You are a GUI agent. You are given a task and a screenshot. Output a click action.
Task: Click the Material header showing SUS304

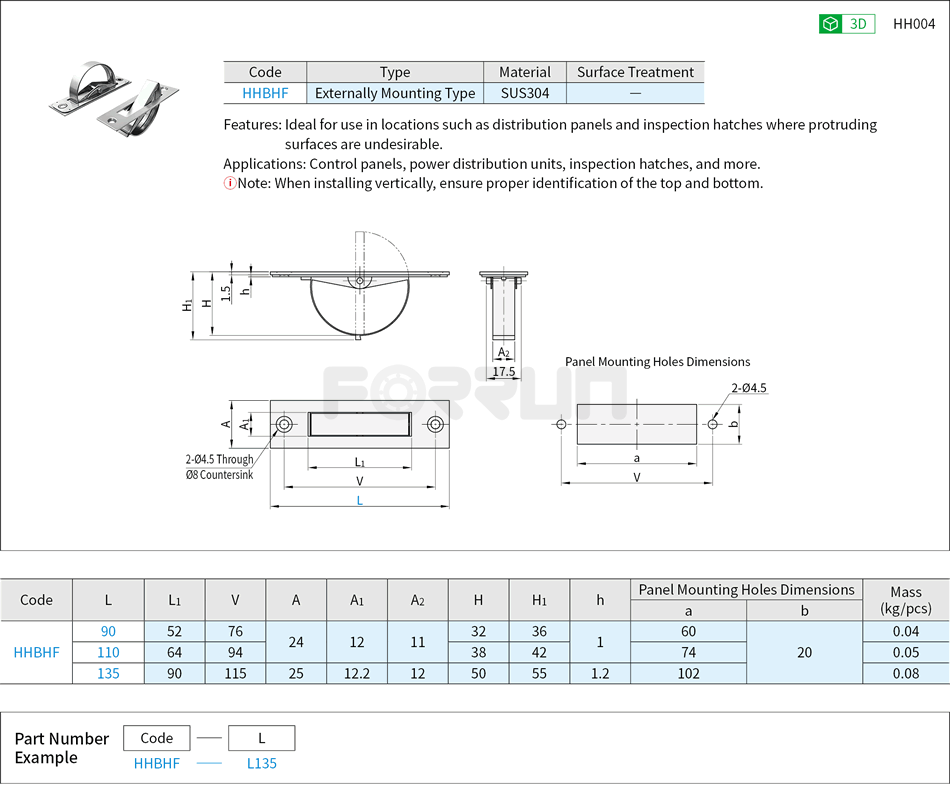click(x=524, y=71)
